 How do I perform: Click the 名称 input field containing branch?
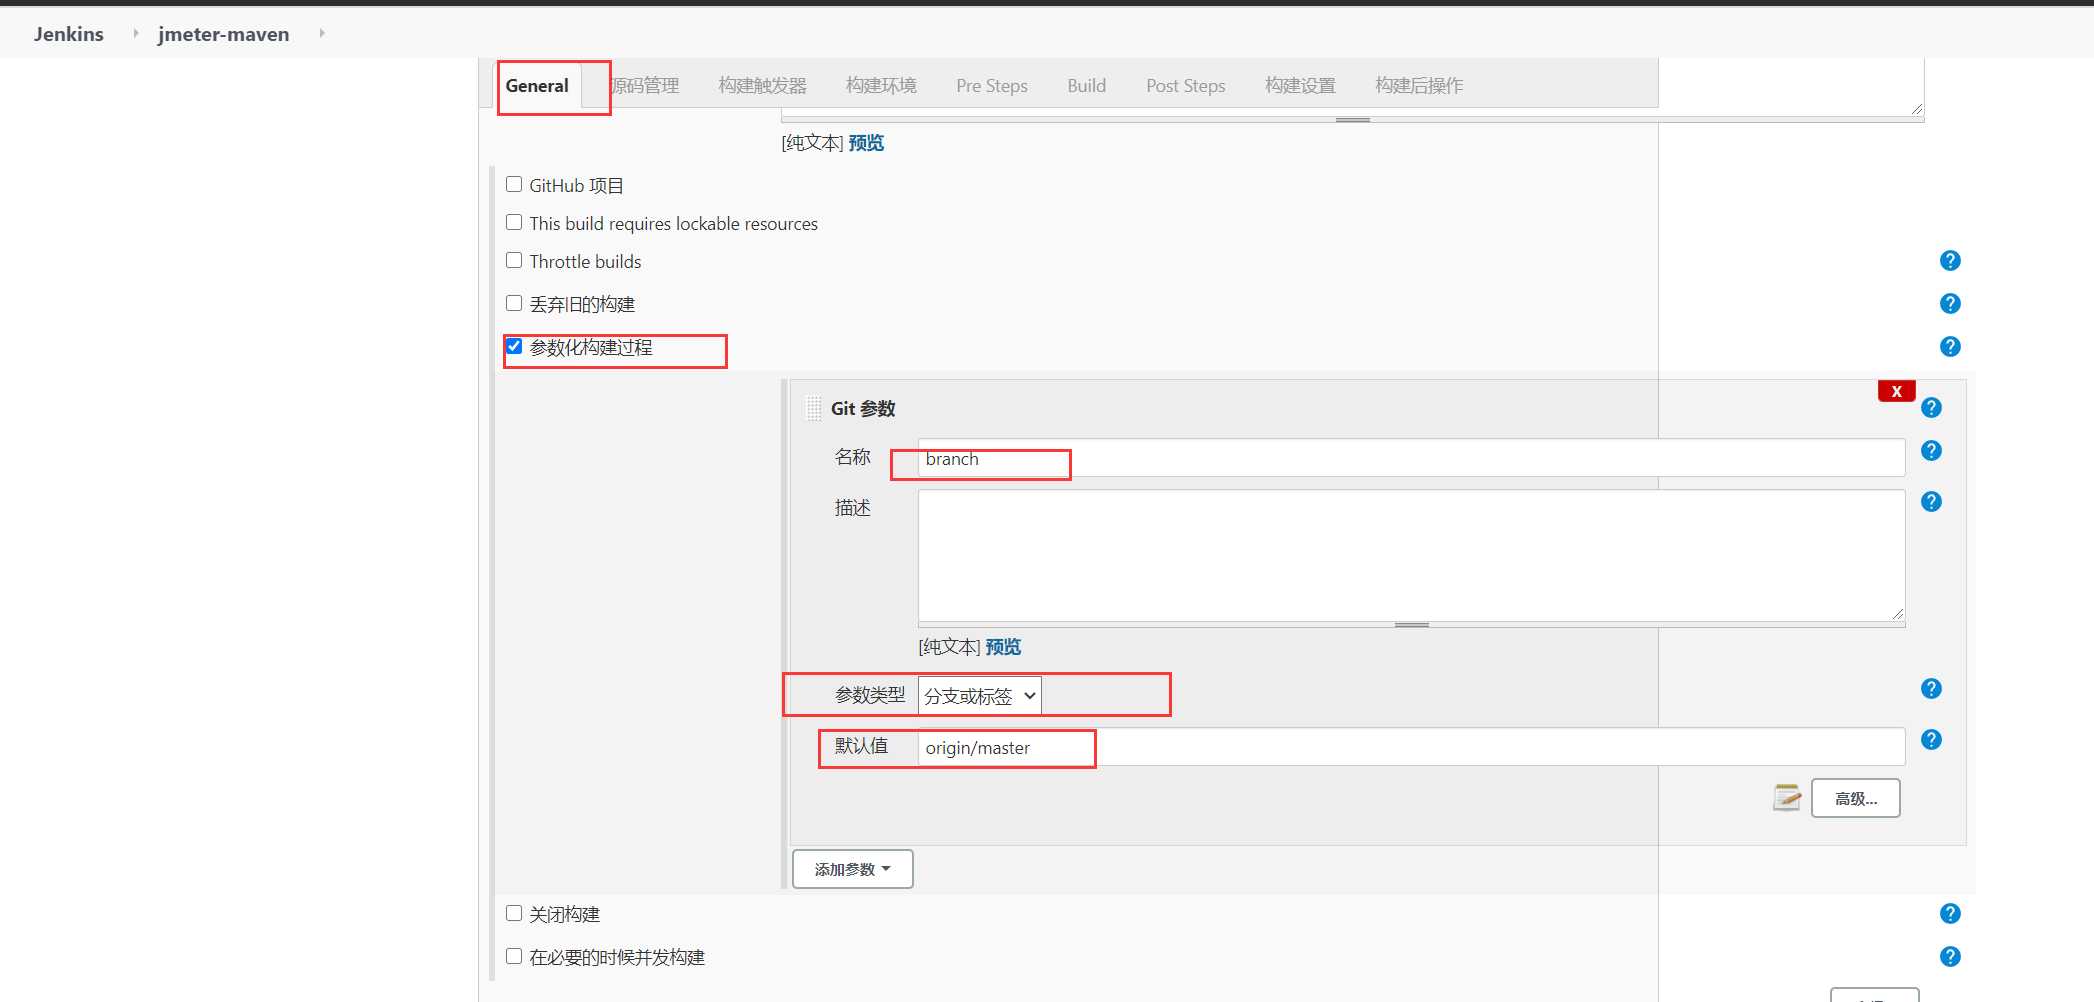pos(1411,458)
